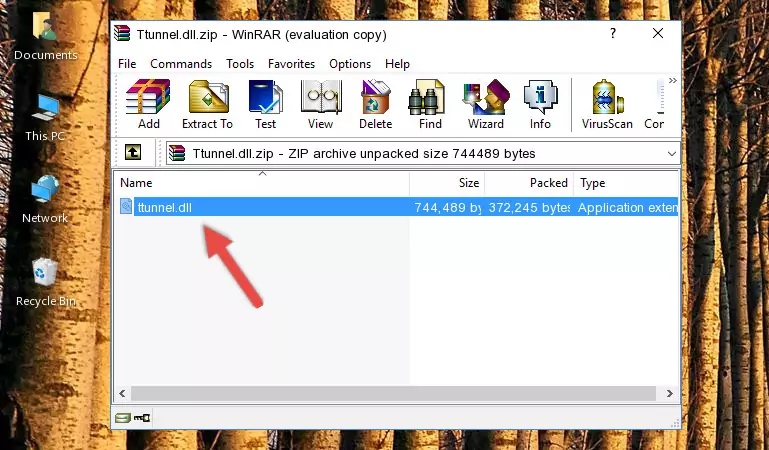
Task: Open the Commands menu
Action: [x=181, y=64]
